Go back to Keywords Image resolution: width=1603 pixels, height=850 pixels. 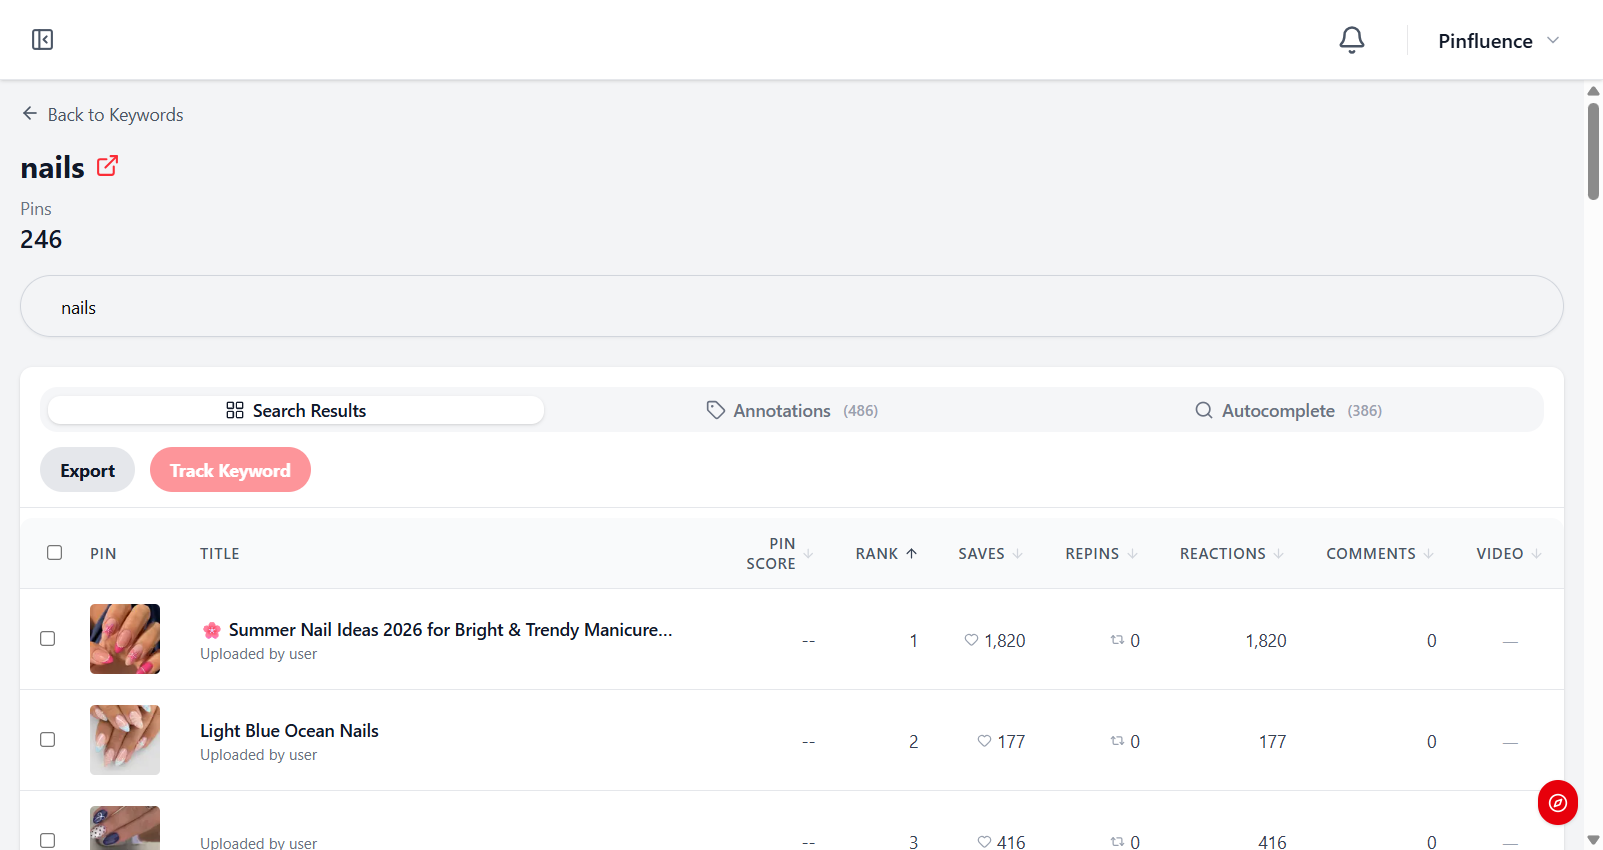pos(102,115)
